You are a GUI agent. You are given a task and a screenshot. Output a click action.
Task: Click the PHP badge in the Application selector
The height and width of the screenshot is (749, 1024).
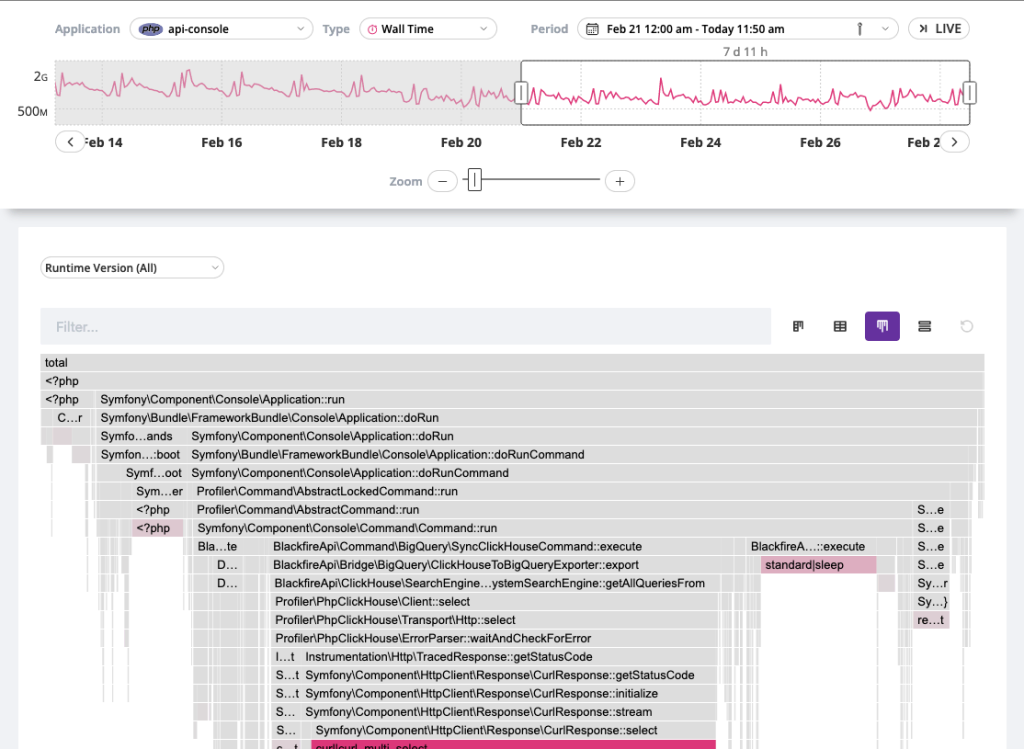[149, 28]
